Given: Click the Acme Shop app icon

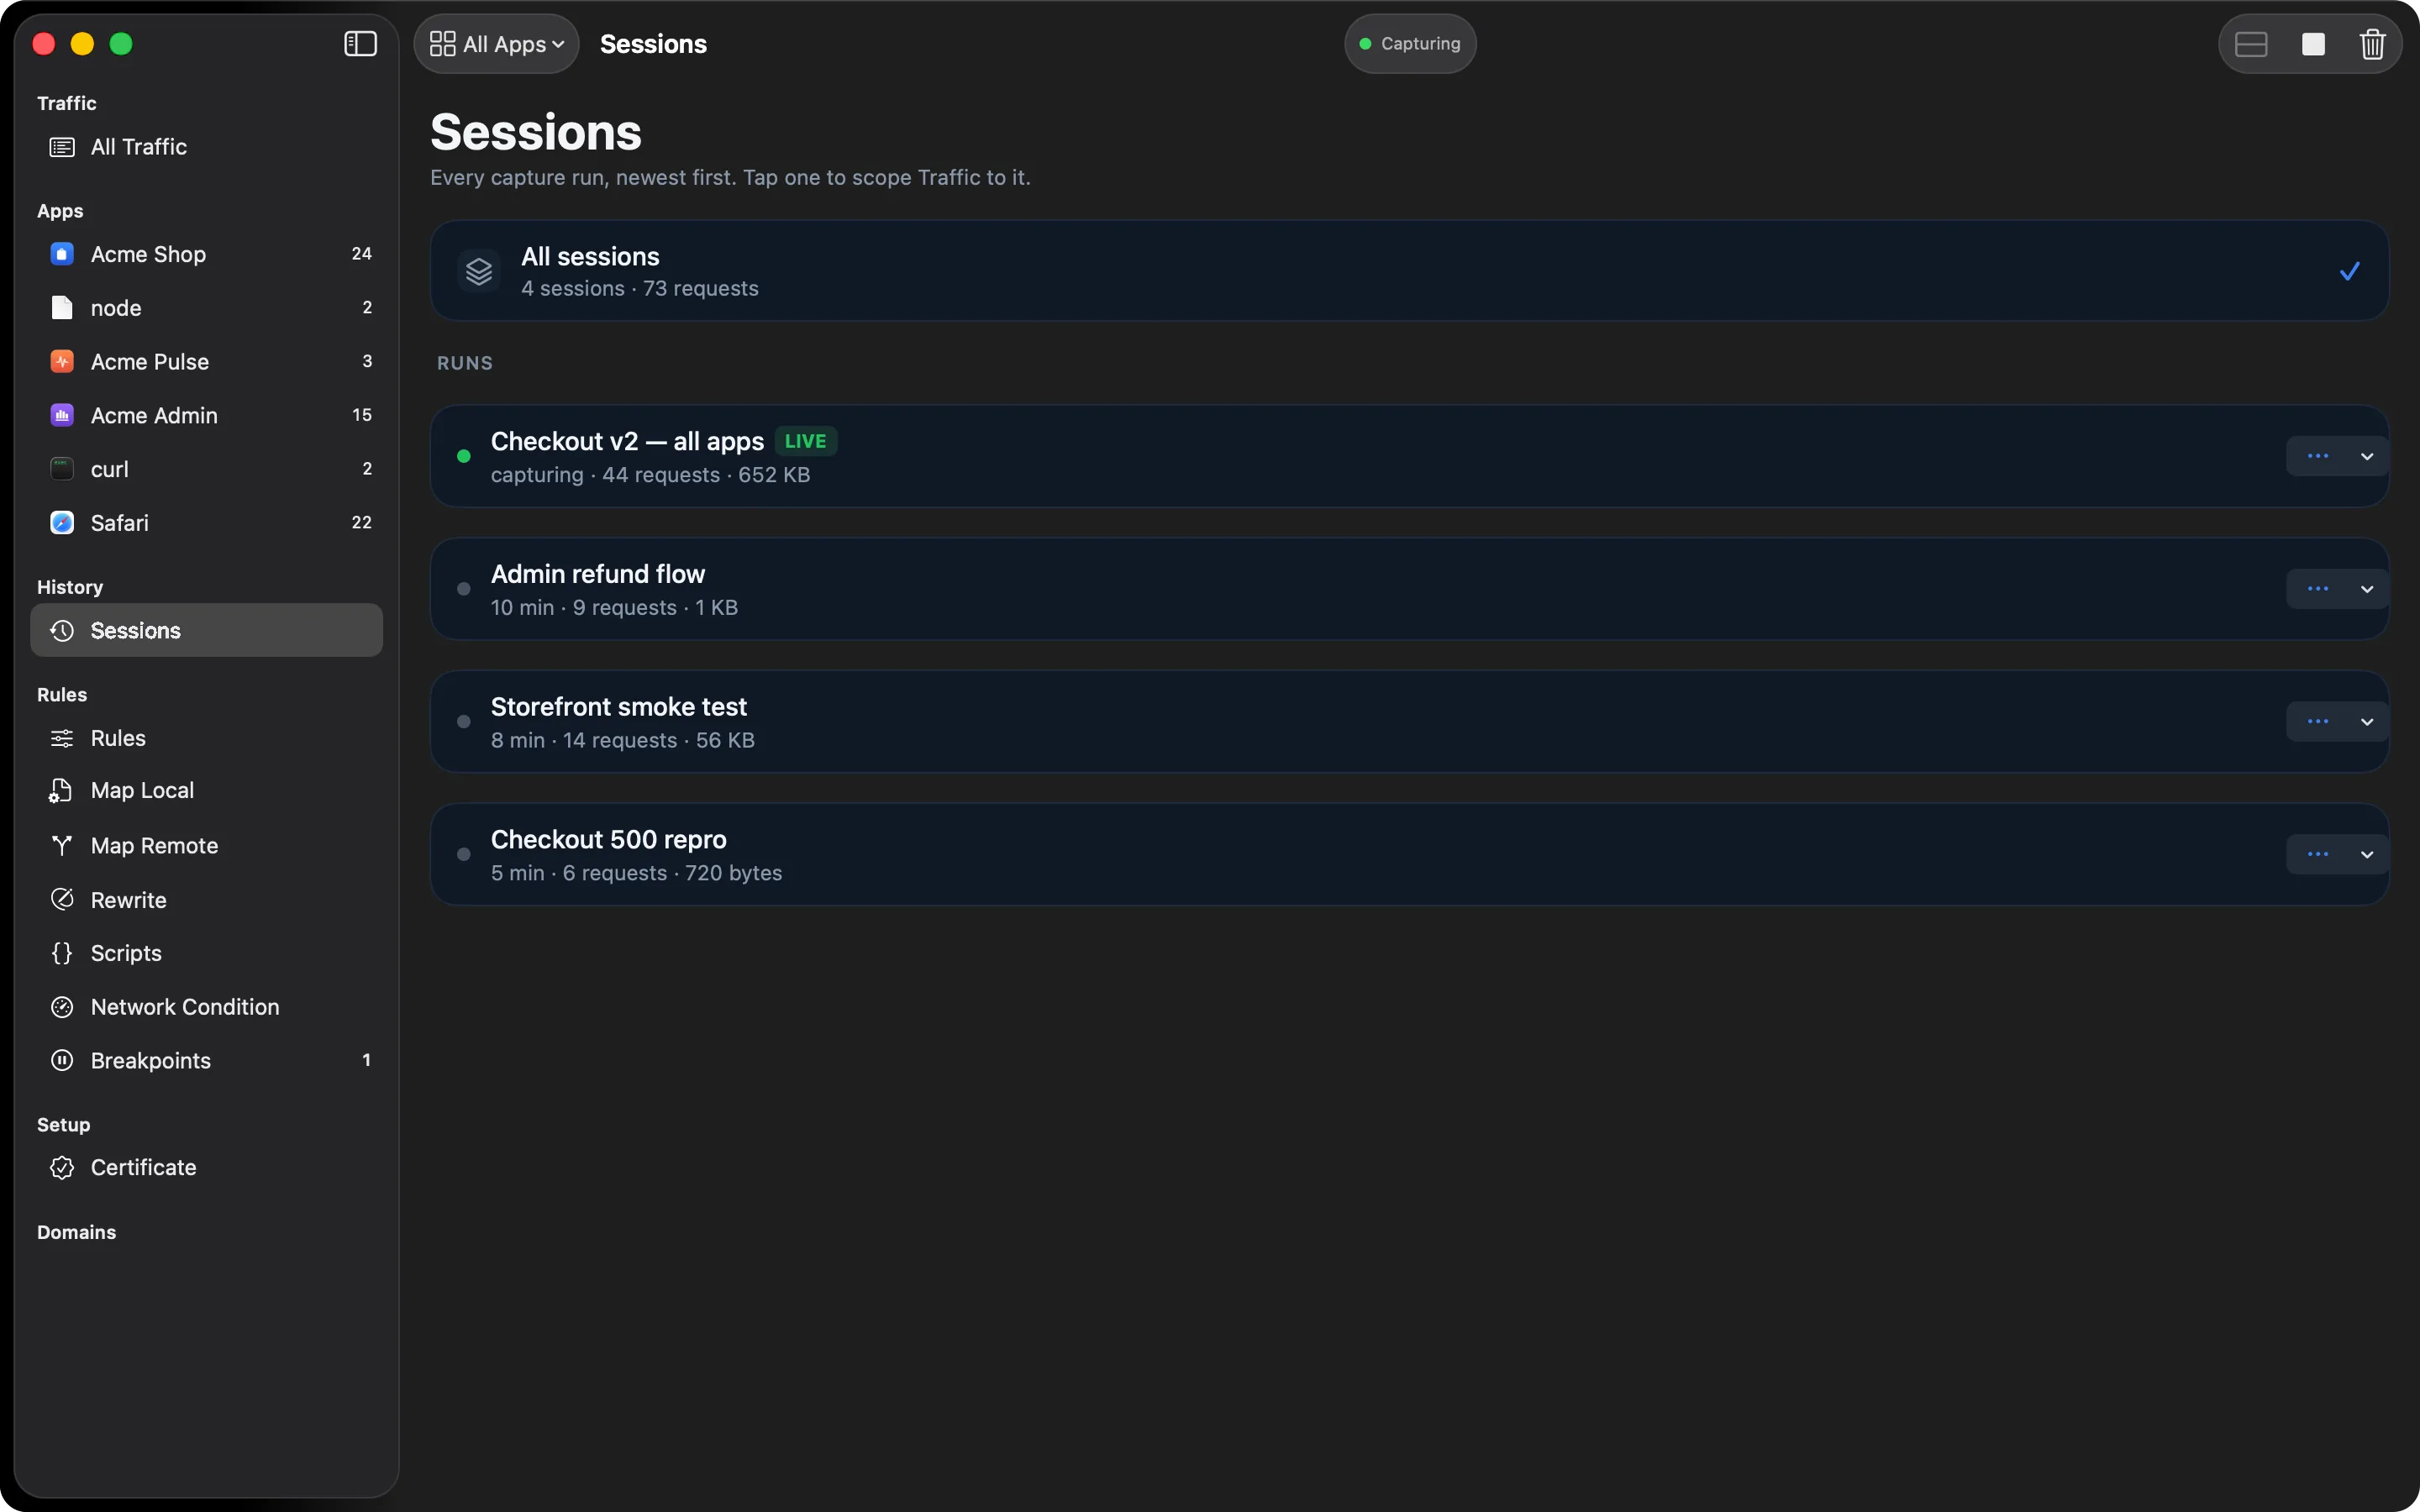Looking at the screenshot, I should 62,254.
